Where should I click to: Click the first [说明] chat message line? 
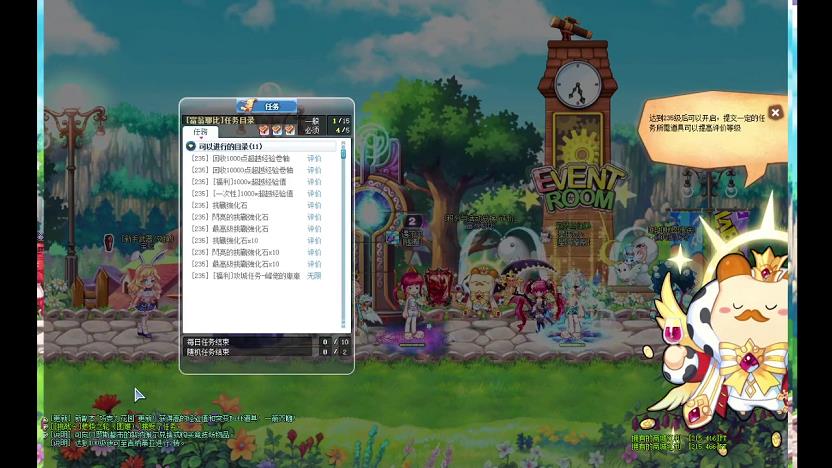141,435
